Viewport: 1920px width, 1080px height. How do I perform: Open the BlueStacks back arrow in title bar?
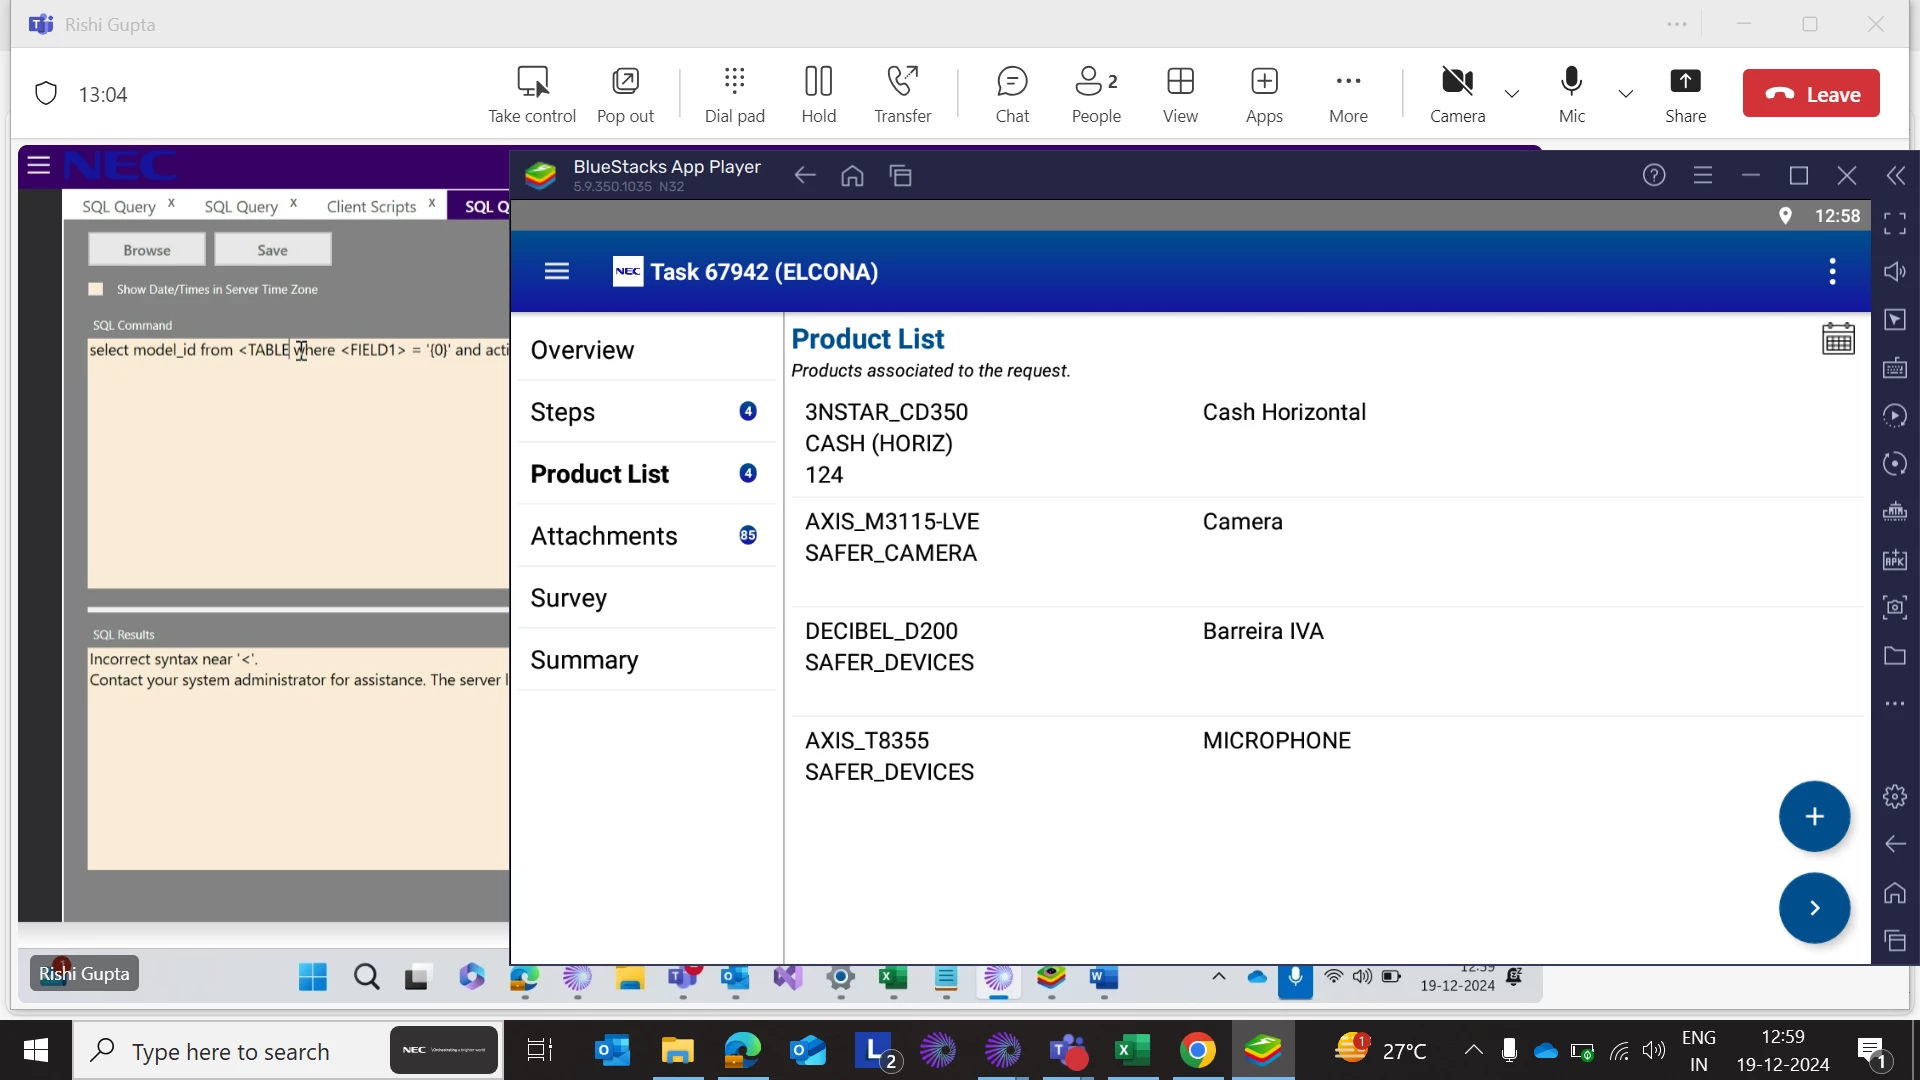point(804,176)
